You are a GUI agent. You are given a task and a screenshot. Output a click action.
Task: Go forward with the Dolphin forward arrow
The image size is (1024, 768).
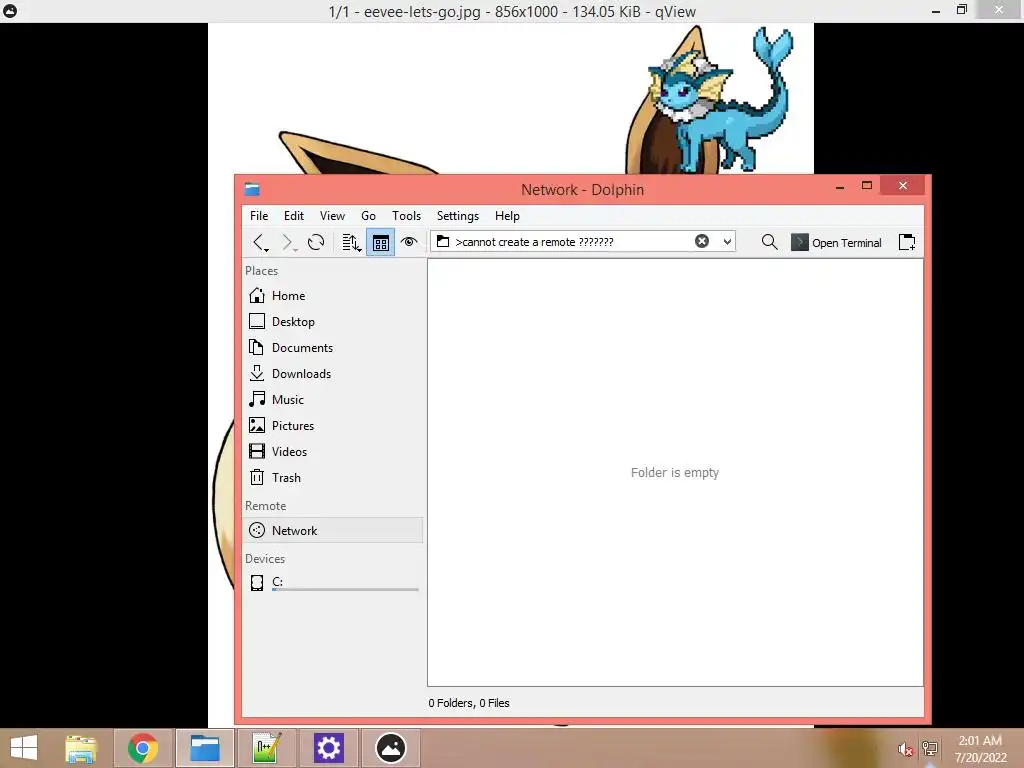click(287, 242)
